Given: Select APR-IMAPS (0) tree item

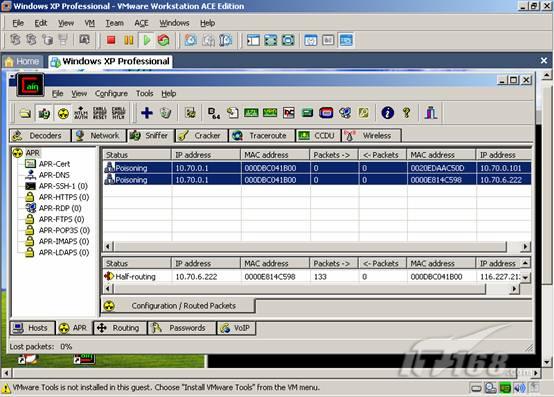Looking at the screenshot, I should pyautogui.click(x=64, y=242).
